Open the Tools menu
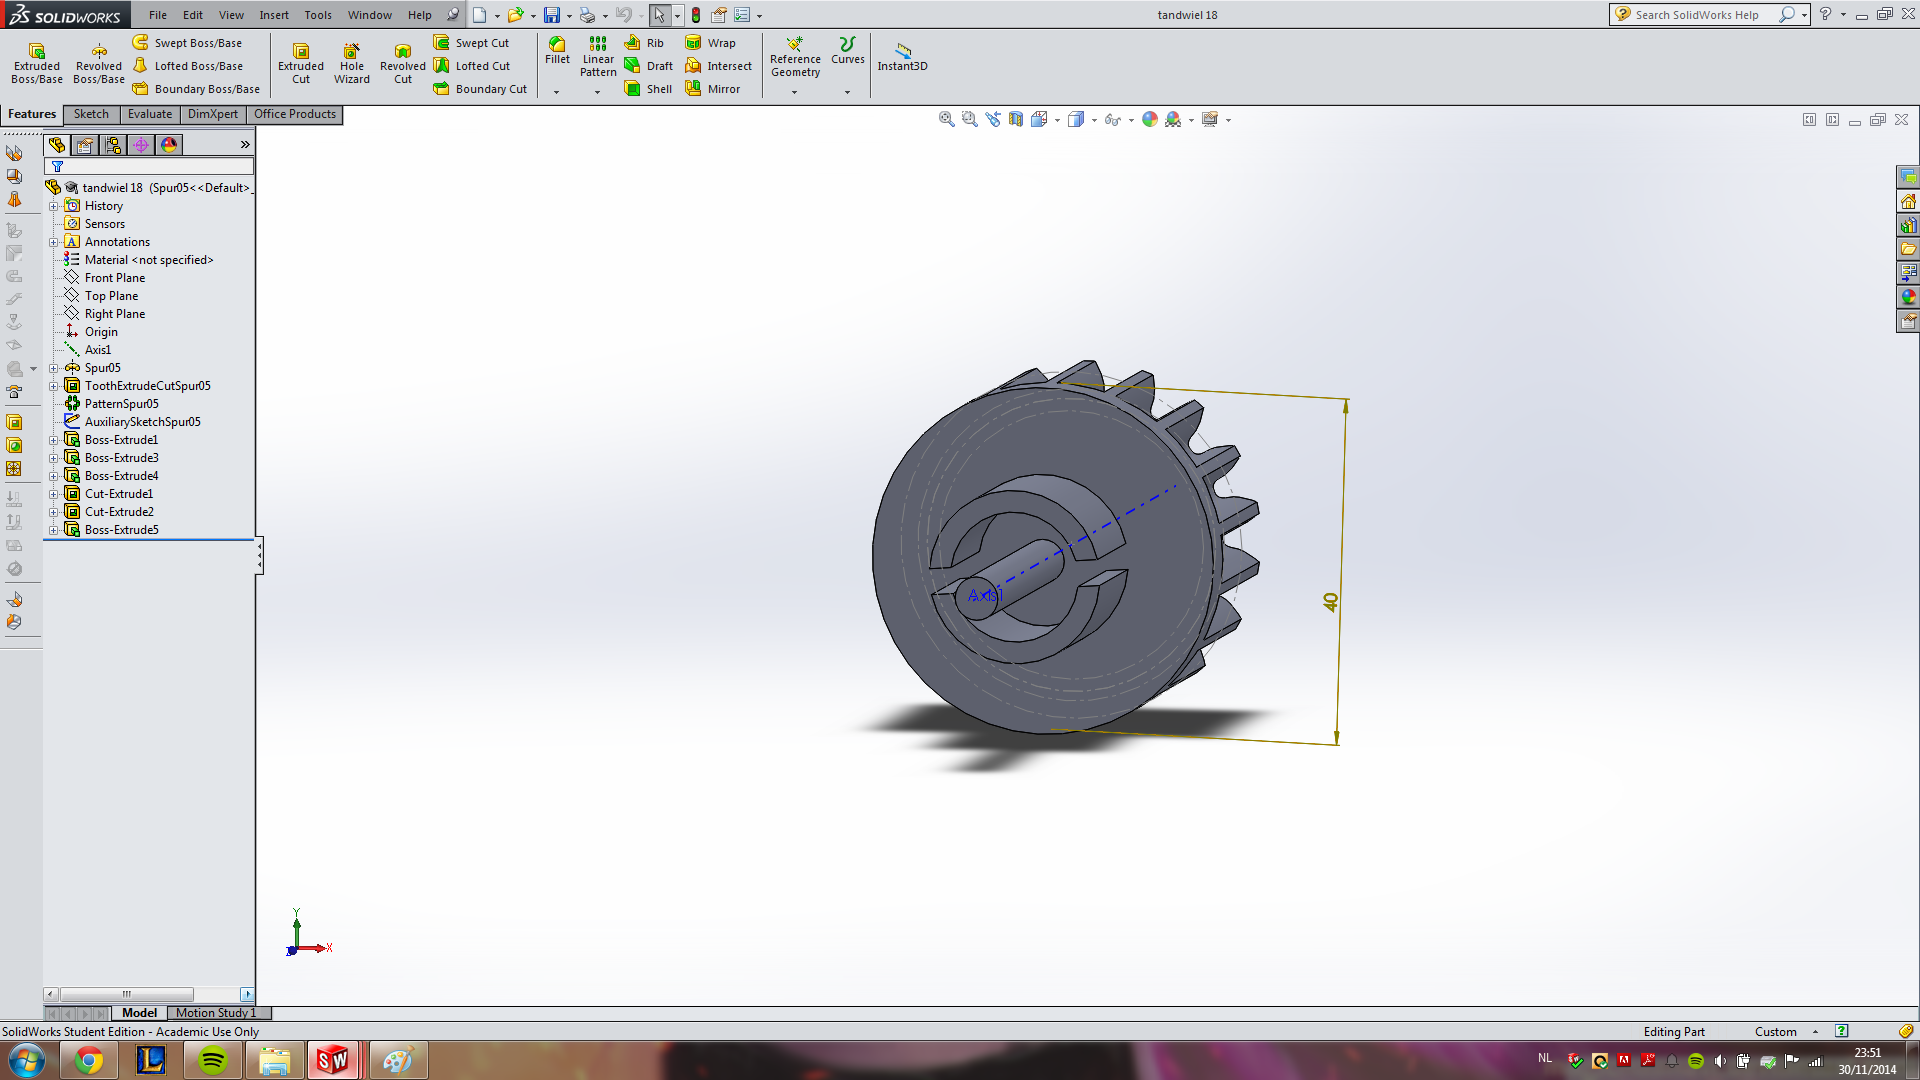The height and width of the screenshot is (1080, 1920). click(x=318, y=15)
